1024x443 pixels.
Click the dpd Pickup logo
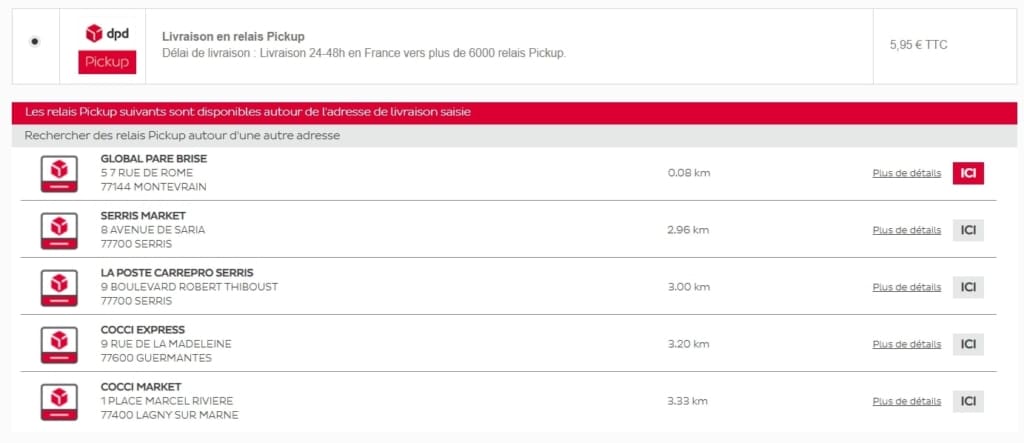pos(107,48)
